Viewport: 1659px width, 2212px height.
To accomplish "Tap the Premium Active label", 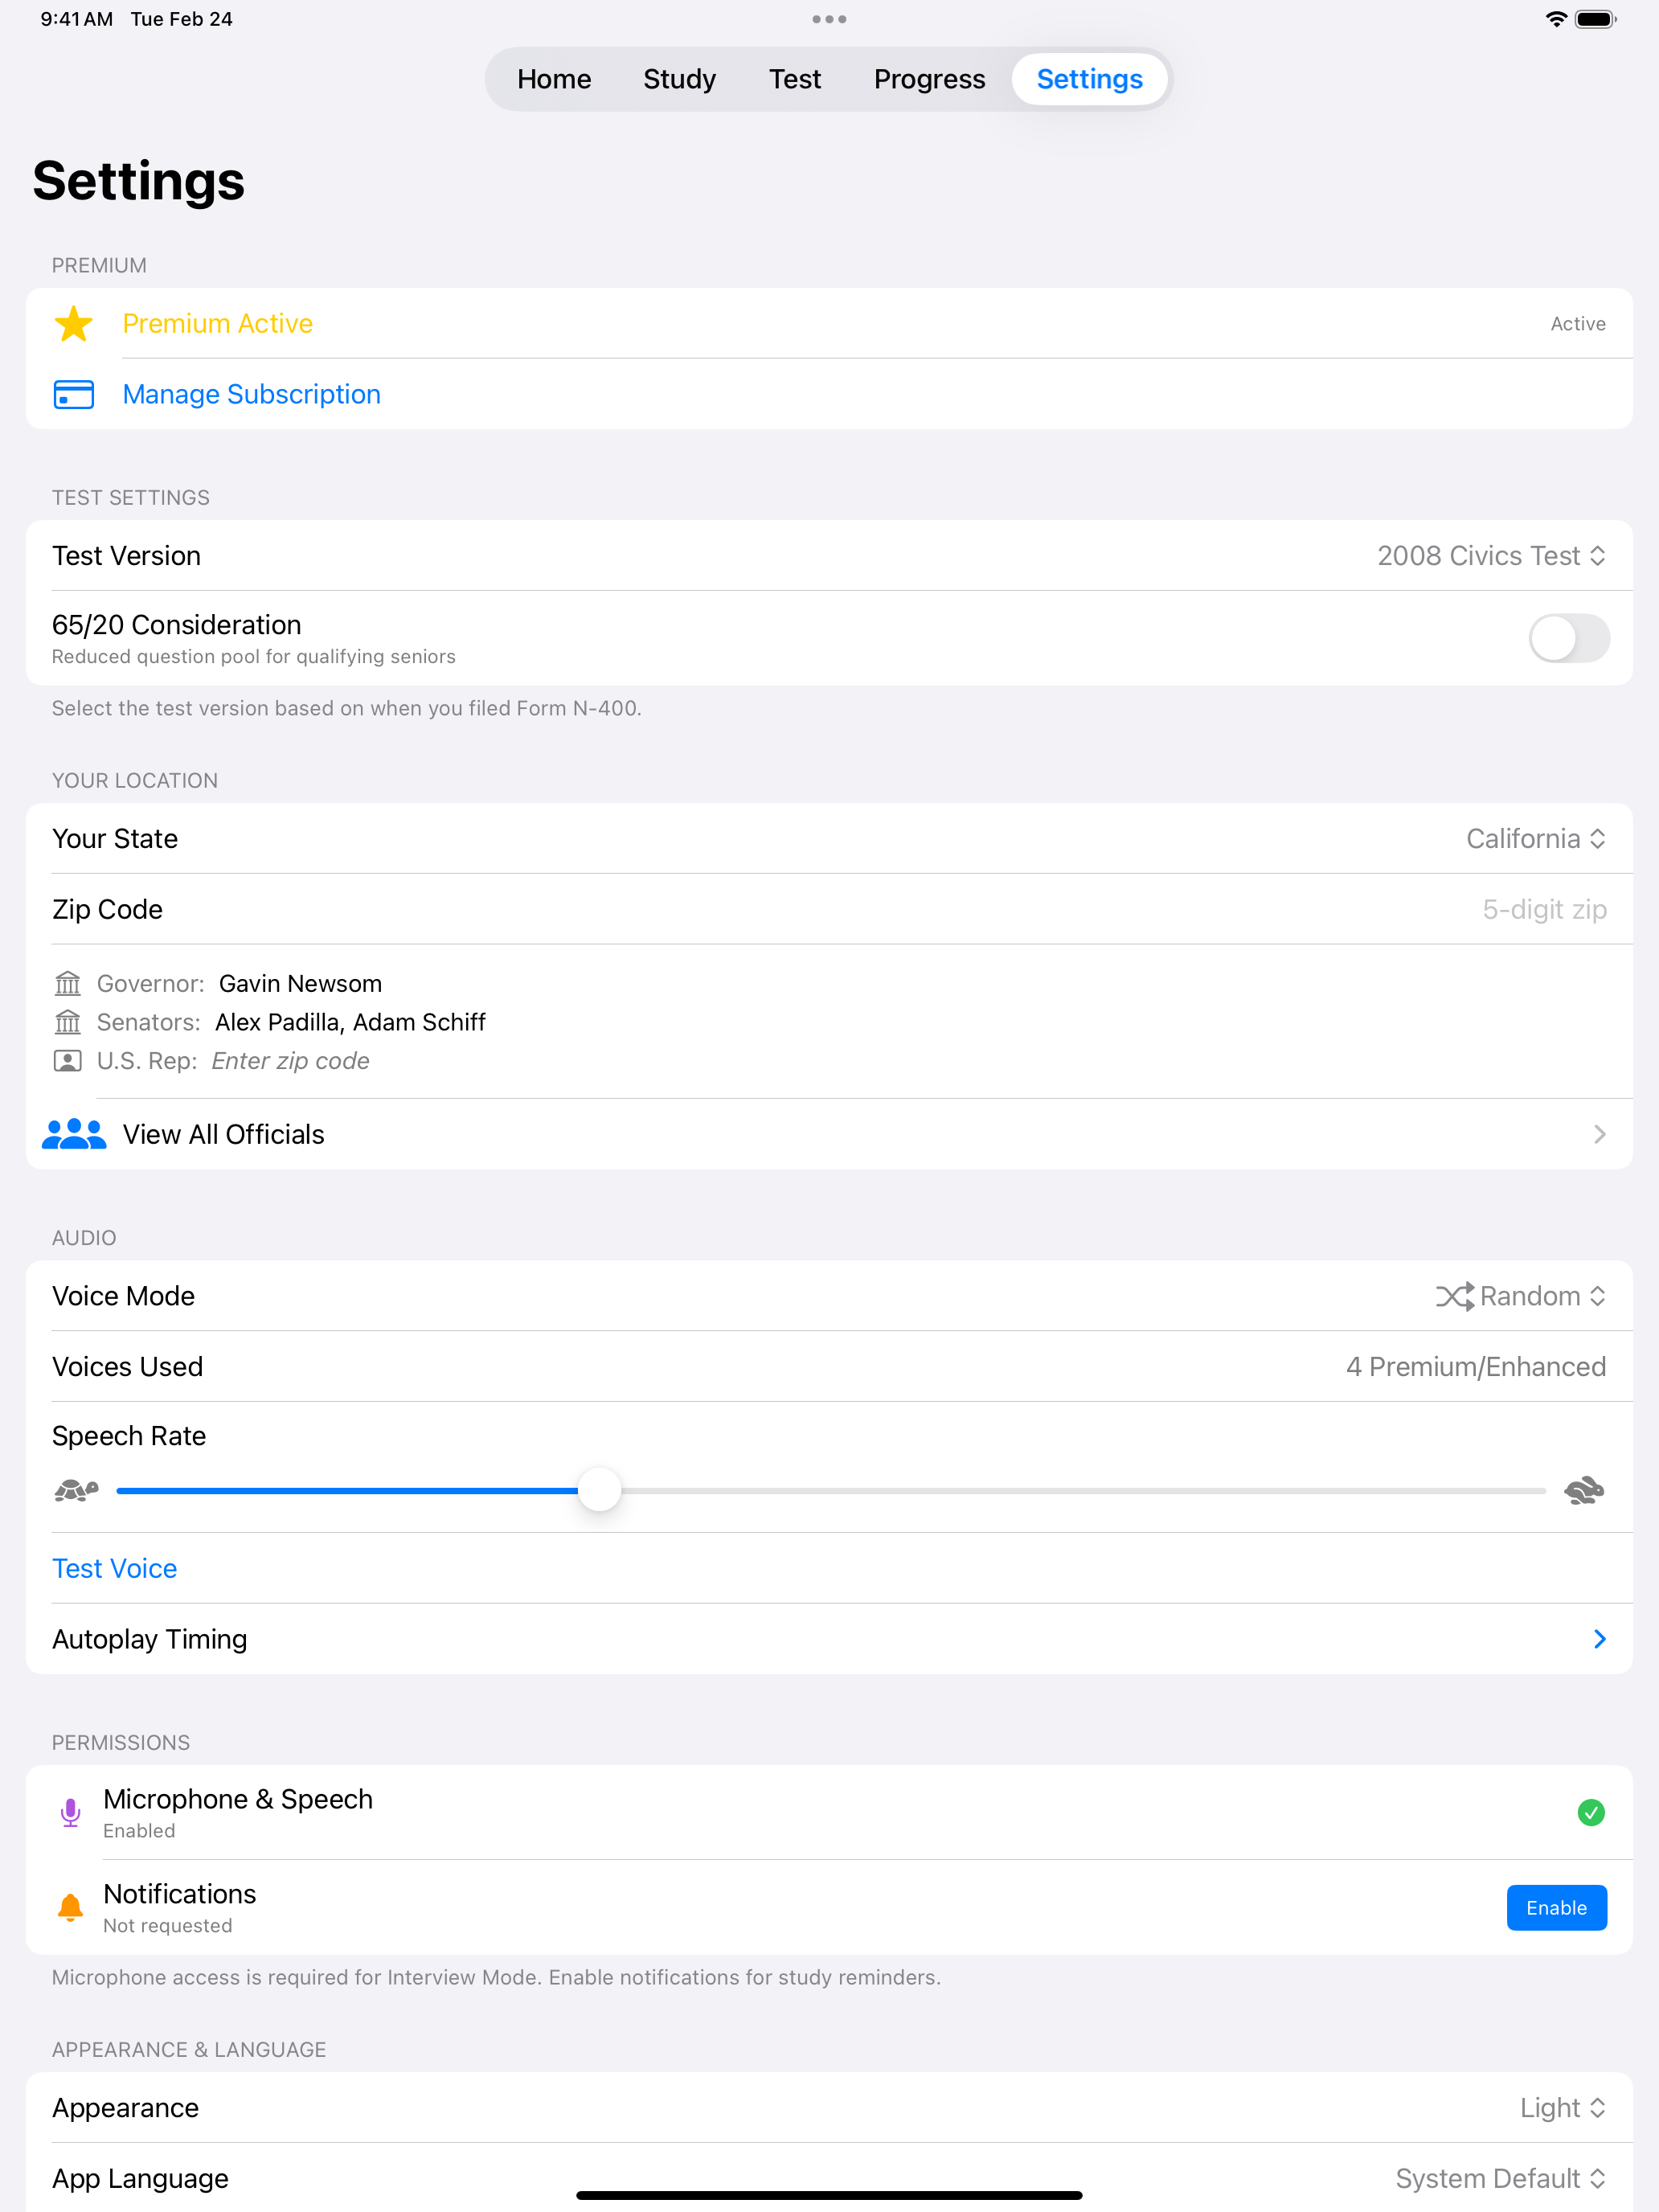I will [x=217, y=324].
